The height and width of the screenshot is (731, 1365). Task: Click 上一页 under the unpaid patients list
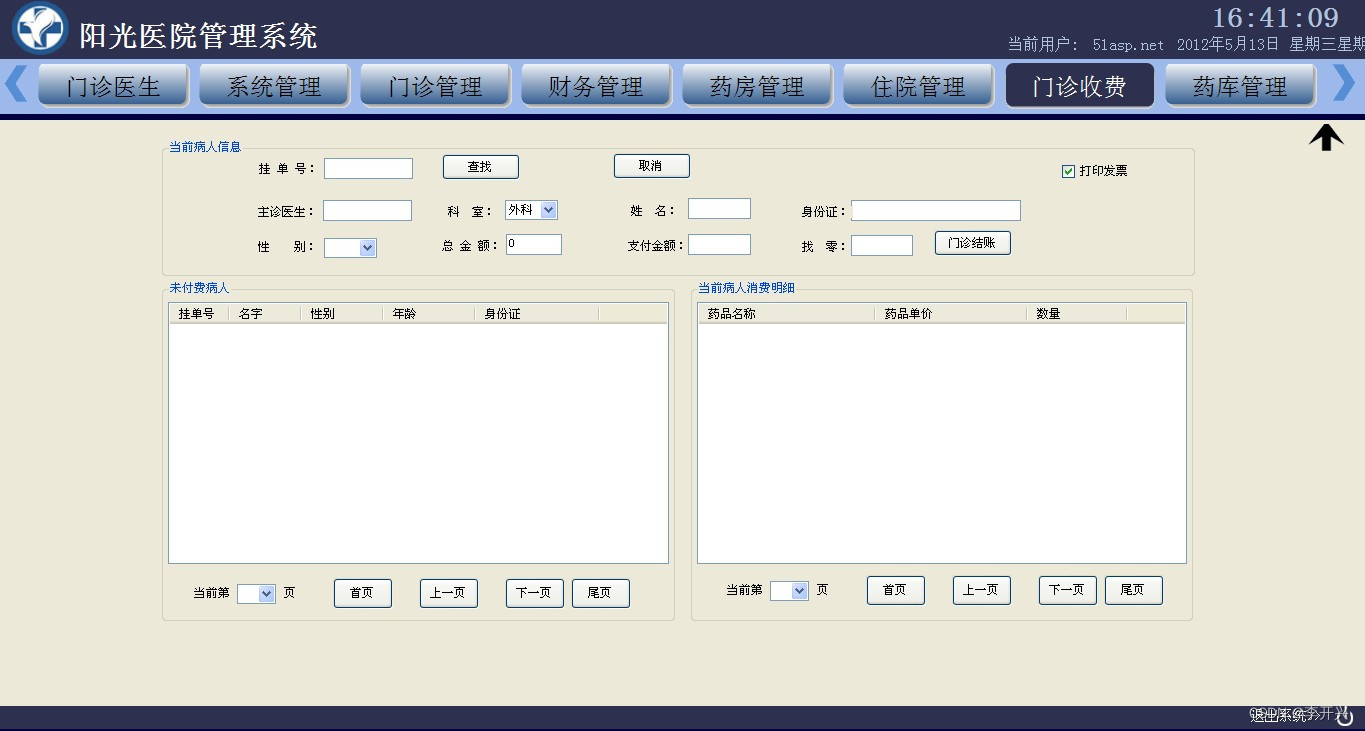click(x=448, y=593)
